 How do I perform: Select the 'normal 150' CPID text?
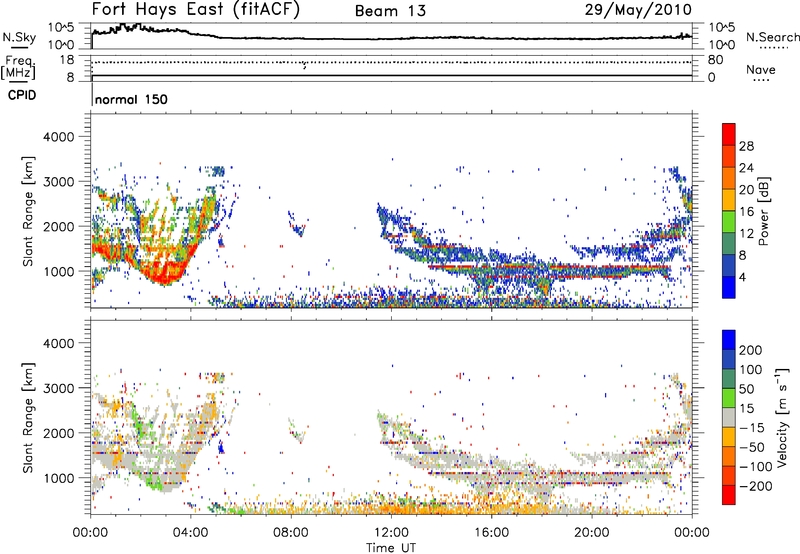[131, 99]
